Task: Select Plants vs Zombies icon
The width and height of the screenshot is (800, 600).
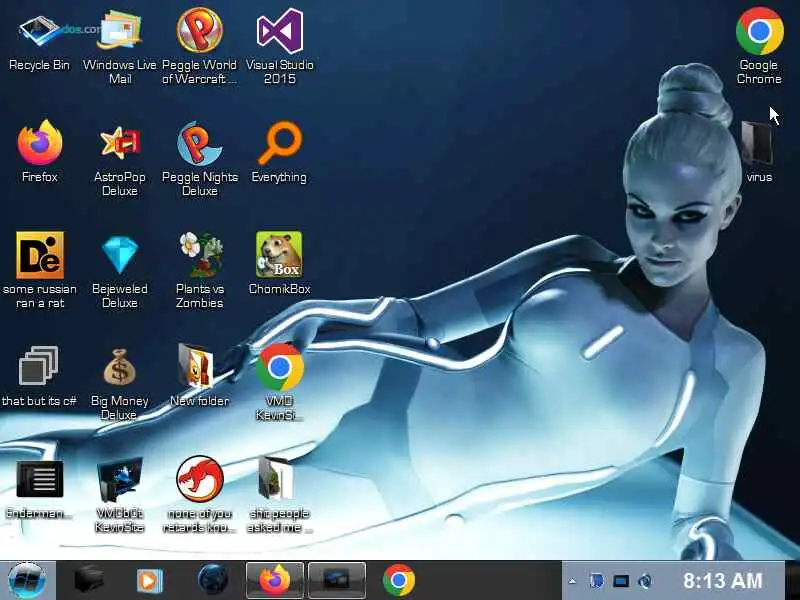Action: pos(199,270)
